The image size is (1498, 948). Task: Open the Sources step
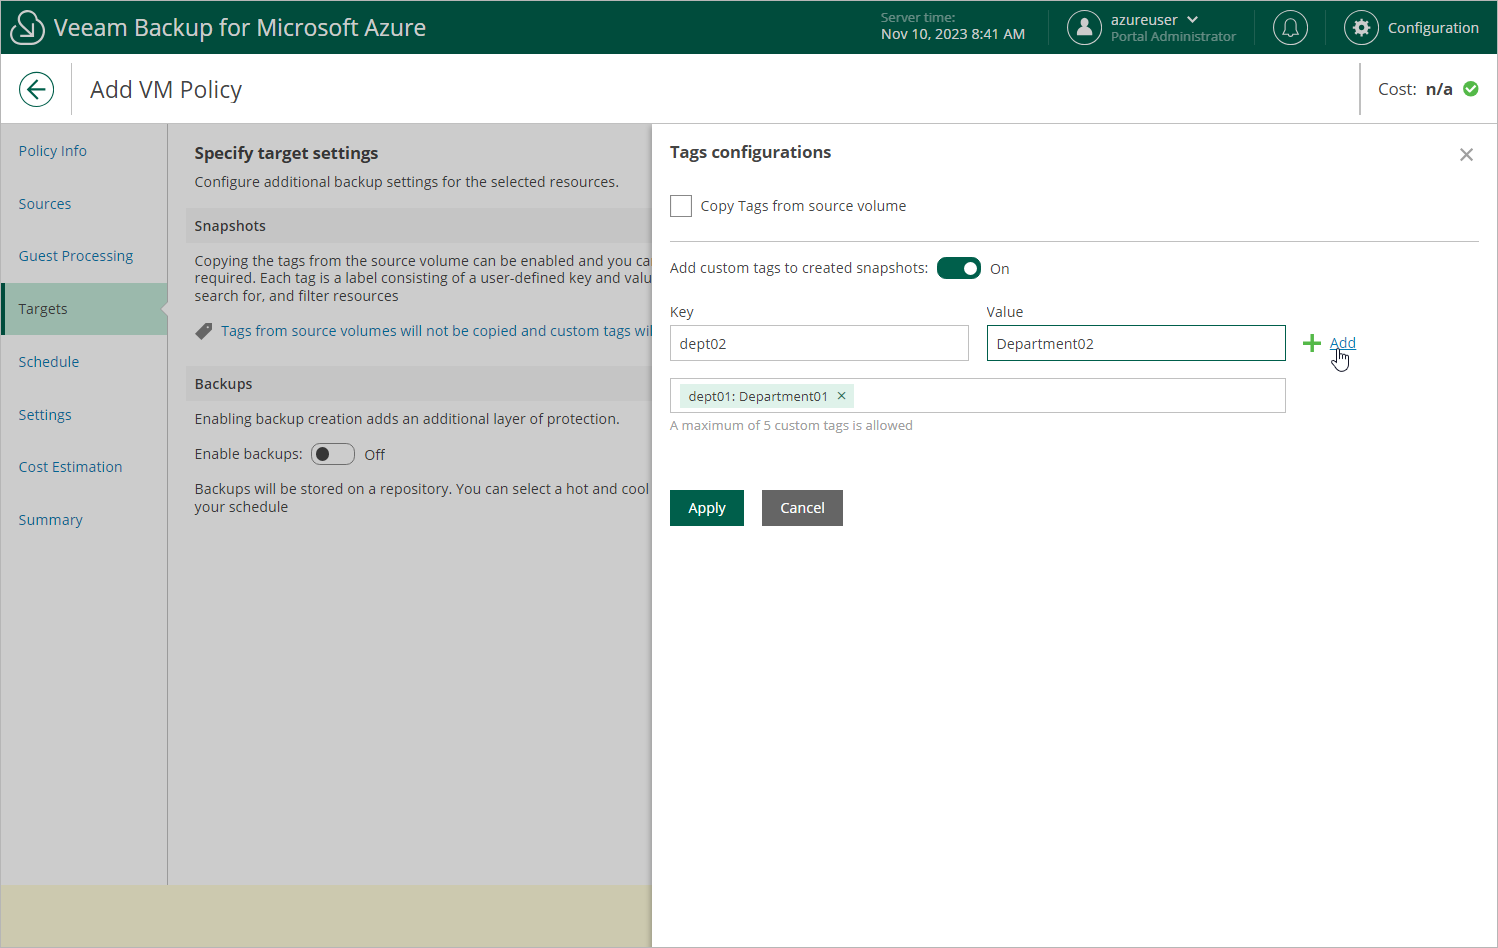point(45,204)
